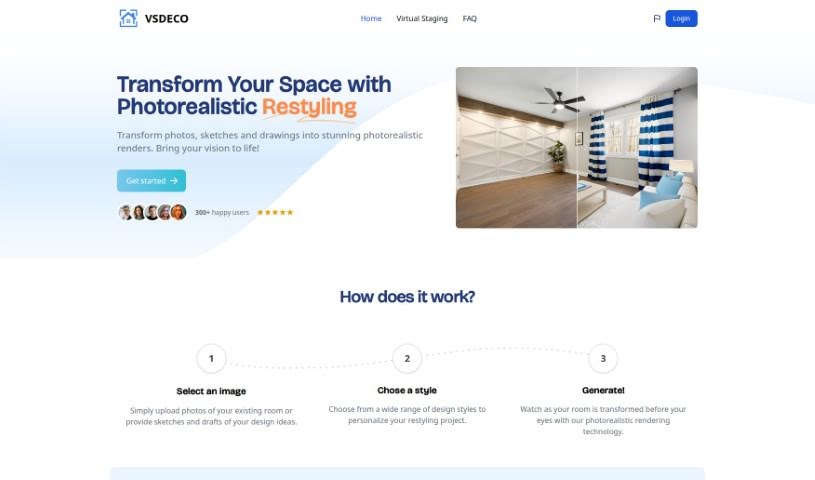Click the last orange-haired user avatar

[178, 212]
